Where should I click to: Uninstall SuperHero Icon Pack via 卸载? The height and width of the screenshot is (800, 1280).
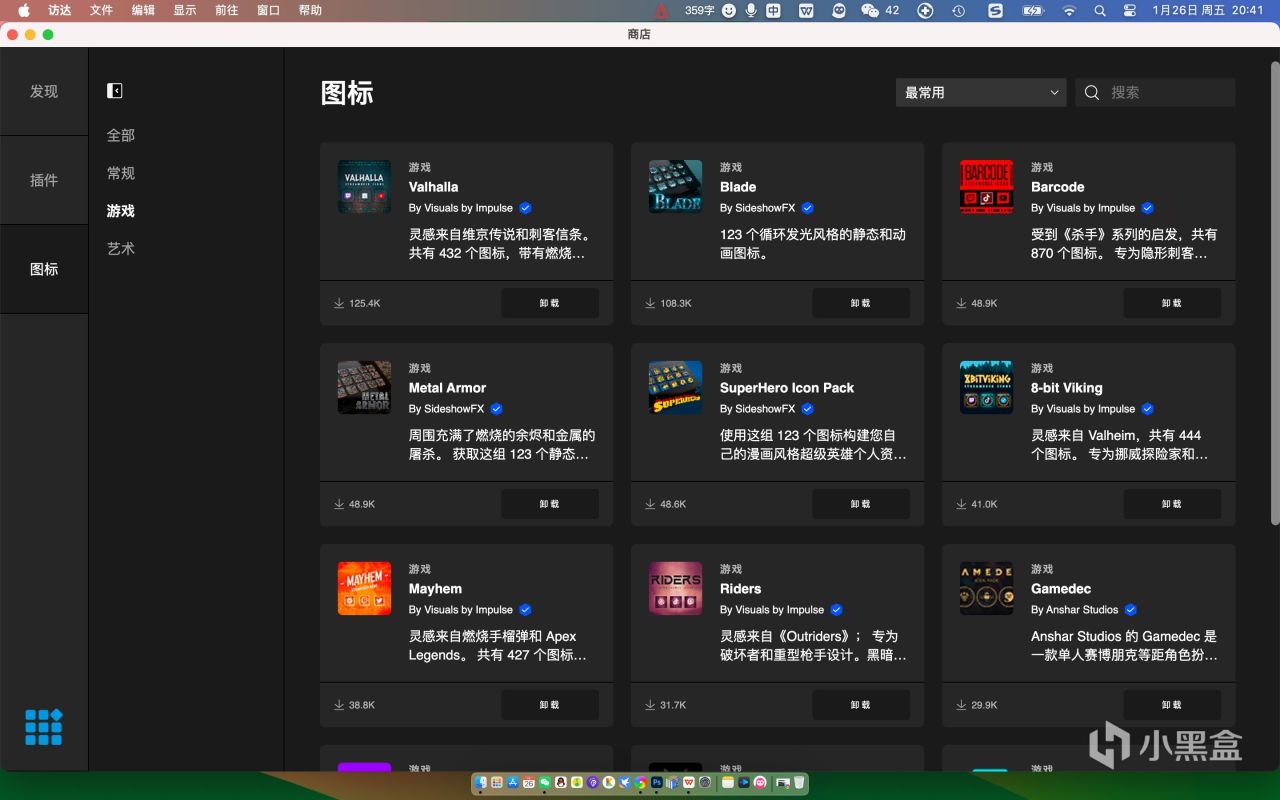click(861, 504)
